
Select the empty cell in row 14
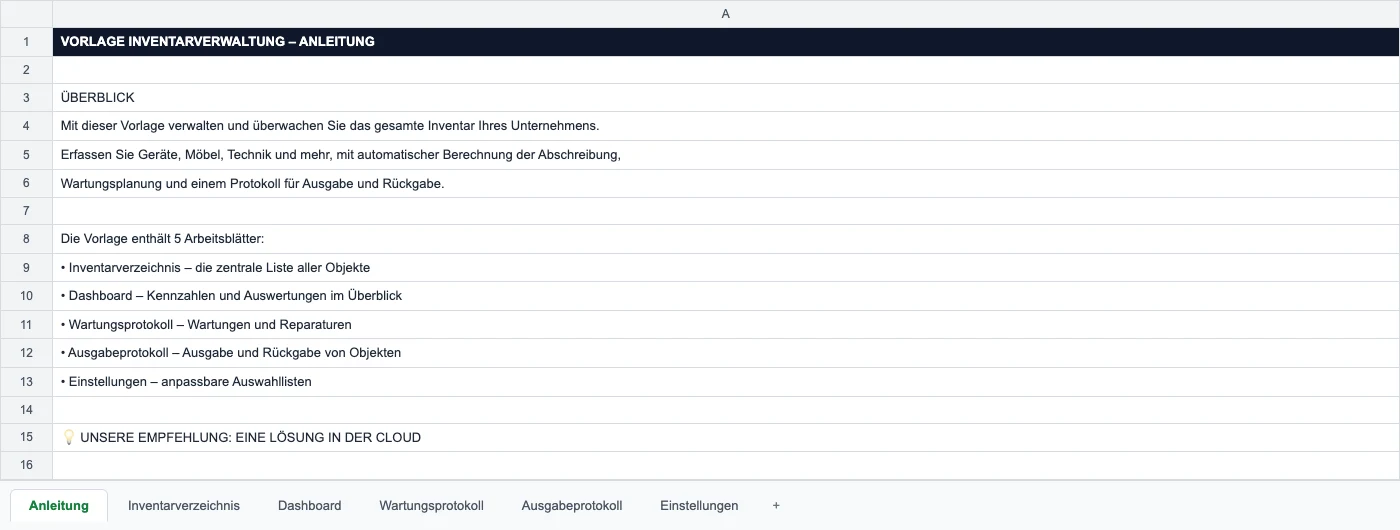(x=725, y=409)
